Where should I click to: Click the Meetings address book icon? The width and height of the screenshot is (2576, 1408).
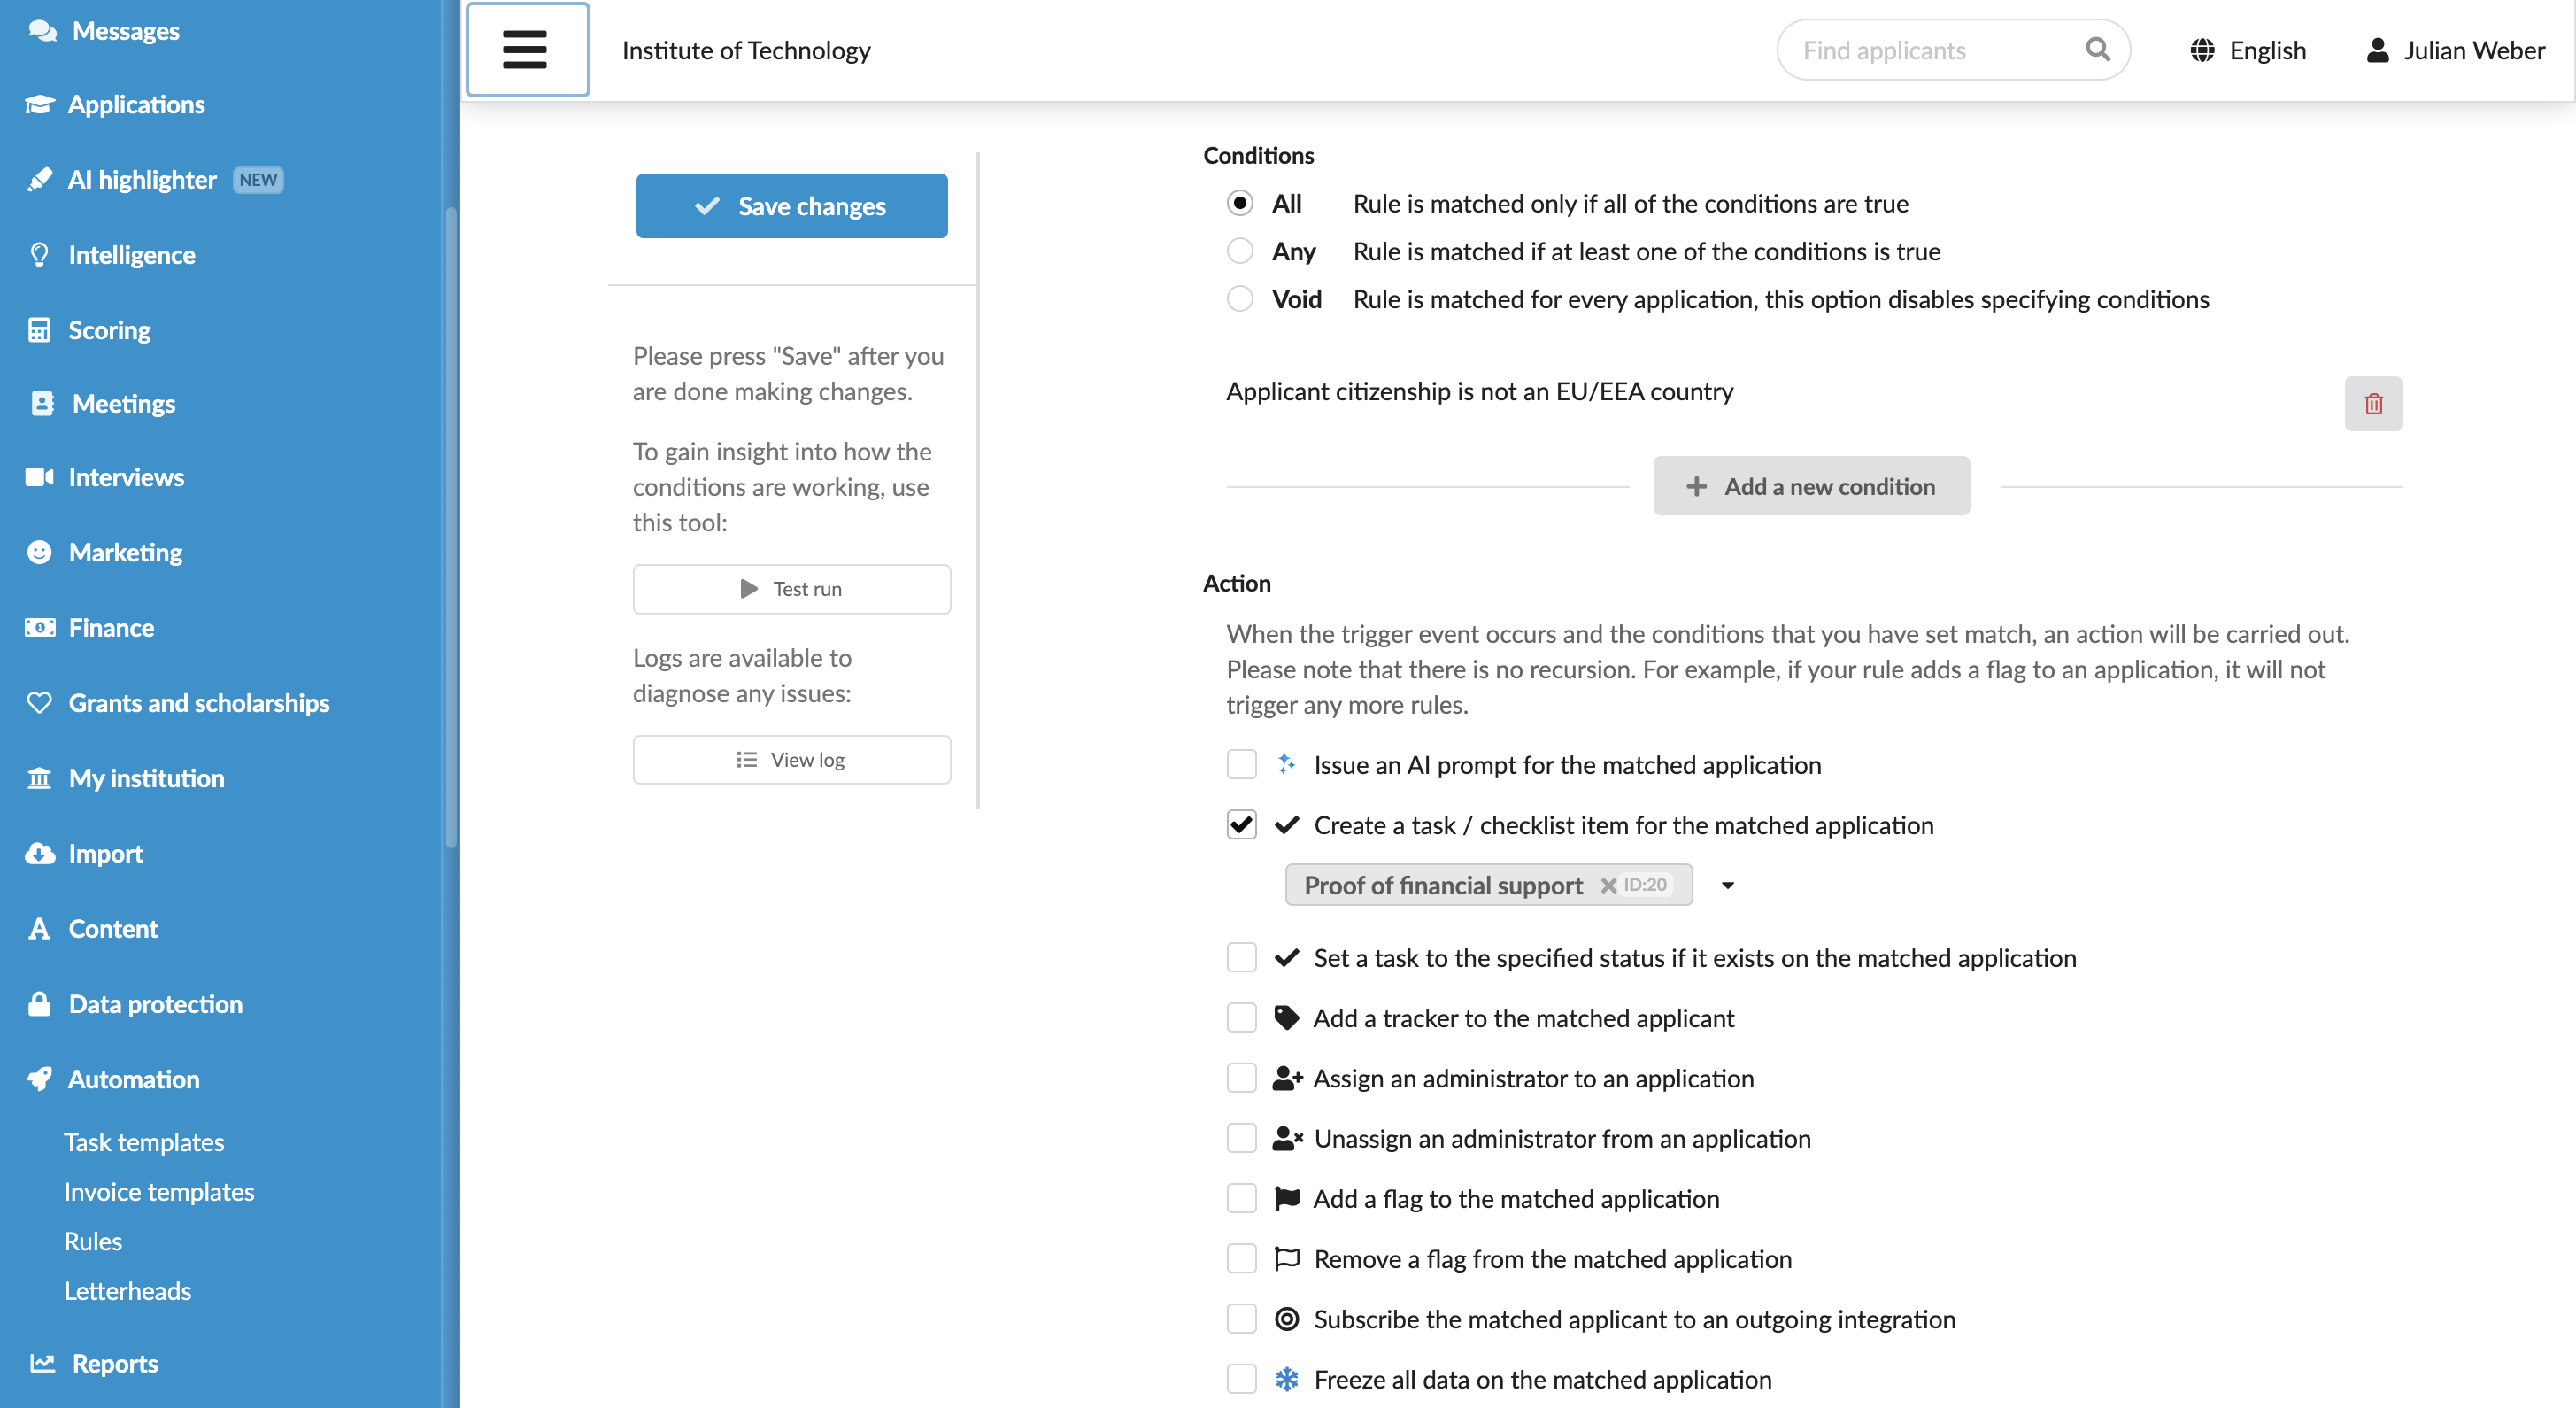[x=42, y=403]
